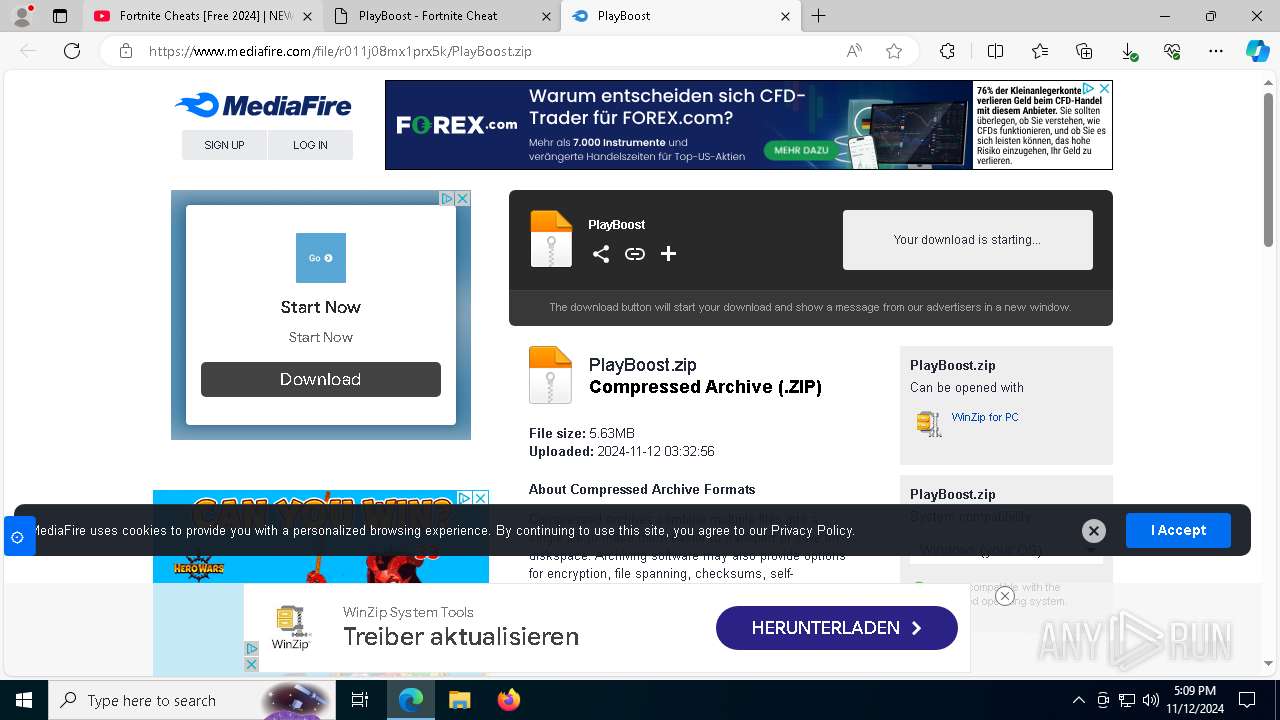Add page to favorites with the star icon
This screenshot has width=1280, height=720.
[x=894, y=51]
